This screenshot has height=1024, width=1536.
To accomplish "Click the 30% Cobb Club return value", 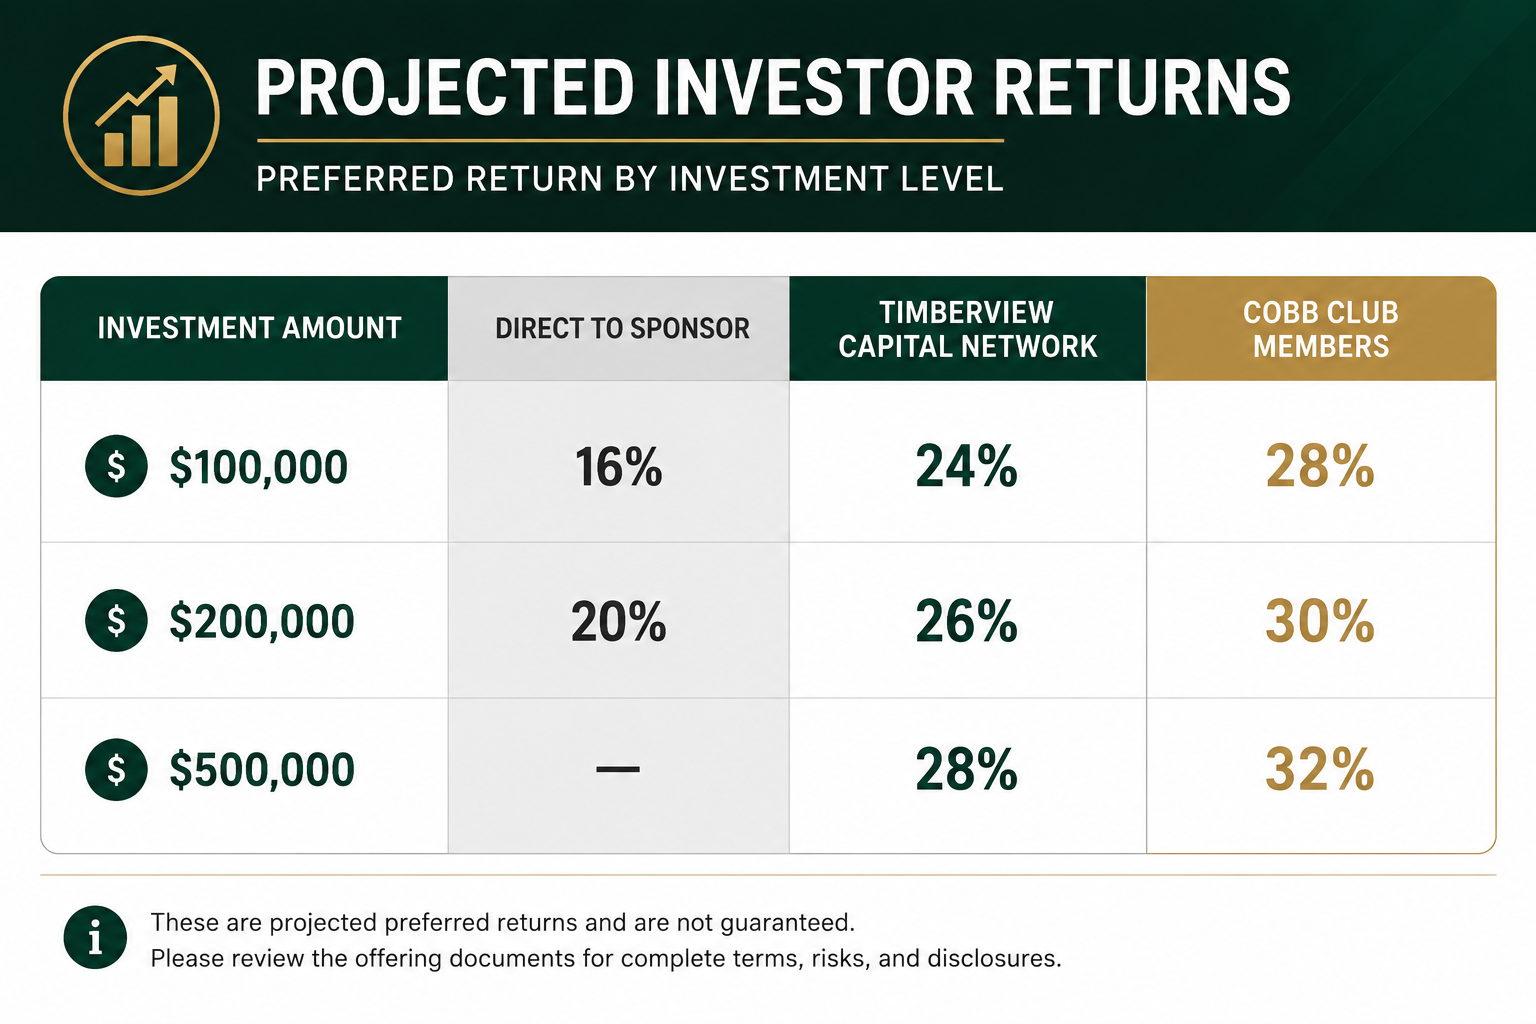I will 1320,621.
